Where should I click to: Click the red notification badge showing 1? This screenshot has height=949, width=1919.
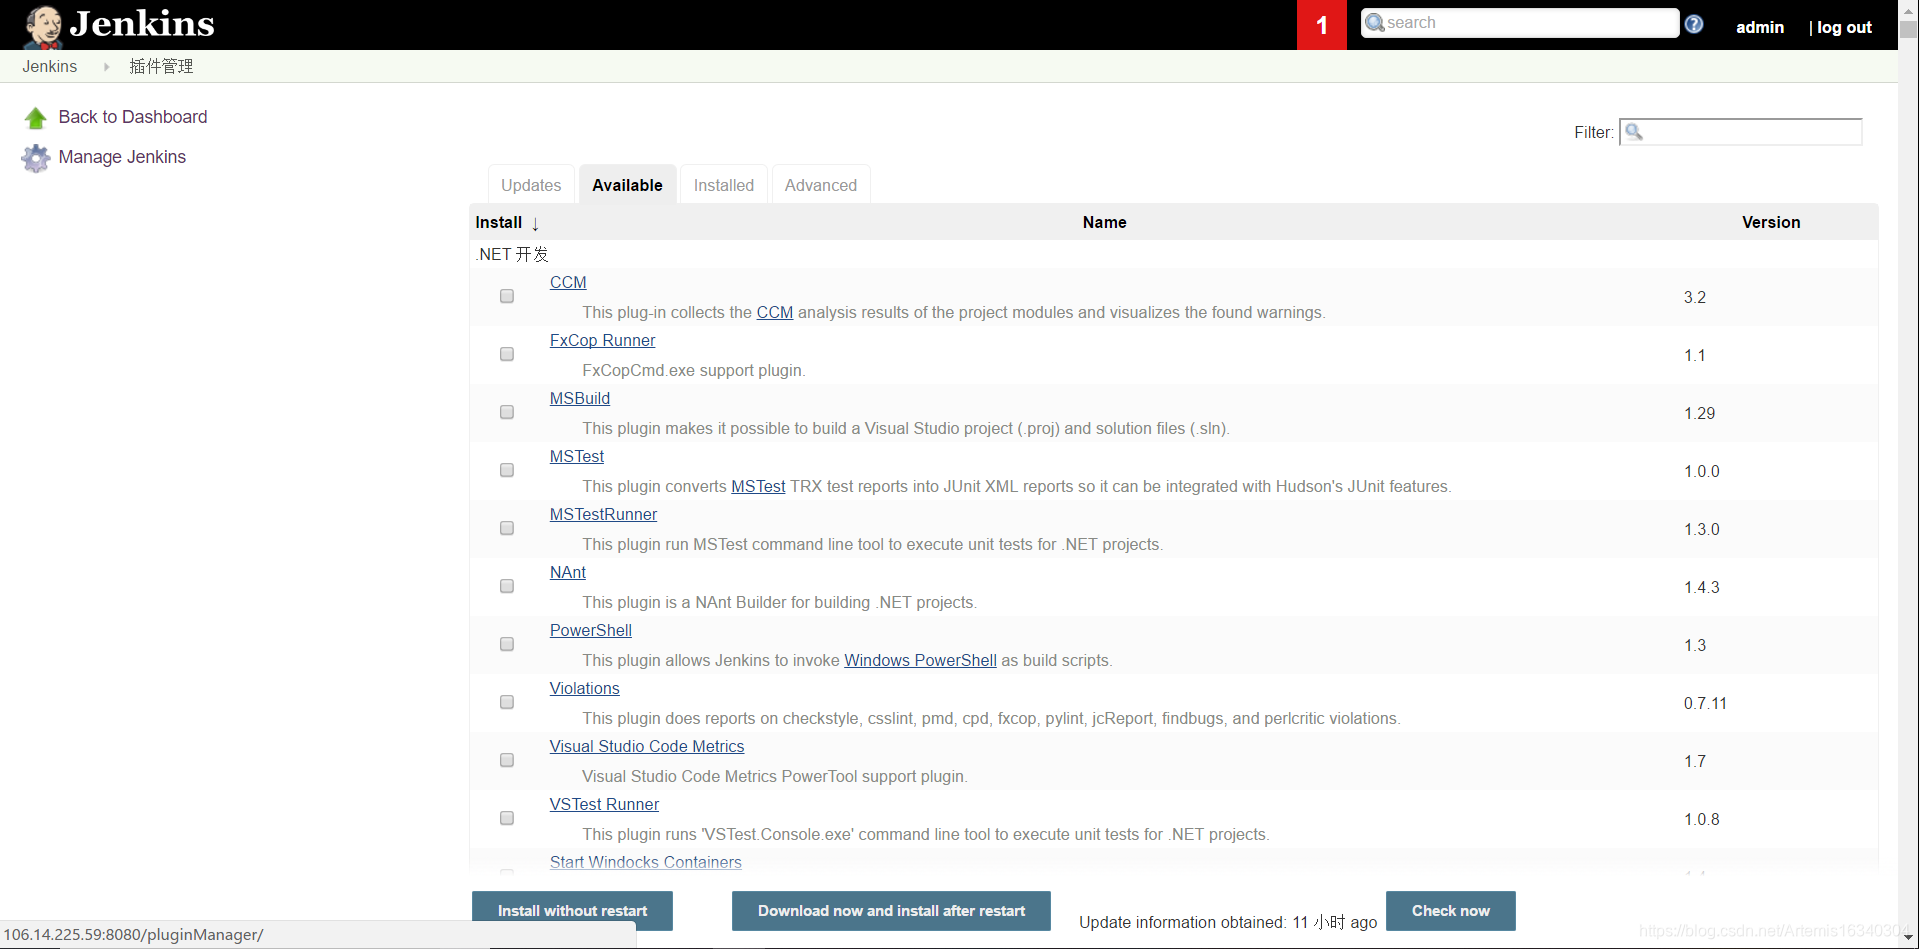[x=1322, y=25]
